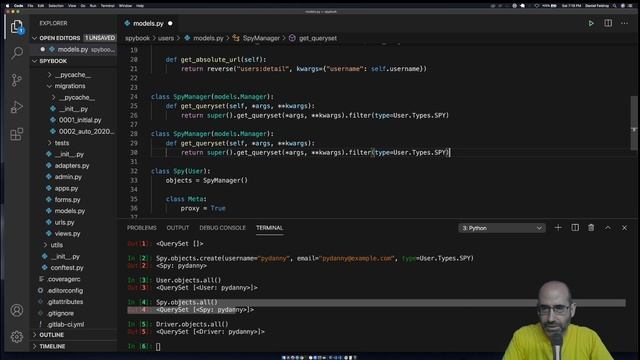
Task: Click the editor vertical scrollbar
Action: coord(634,122)
